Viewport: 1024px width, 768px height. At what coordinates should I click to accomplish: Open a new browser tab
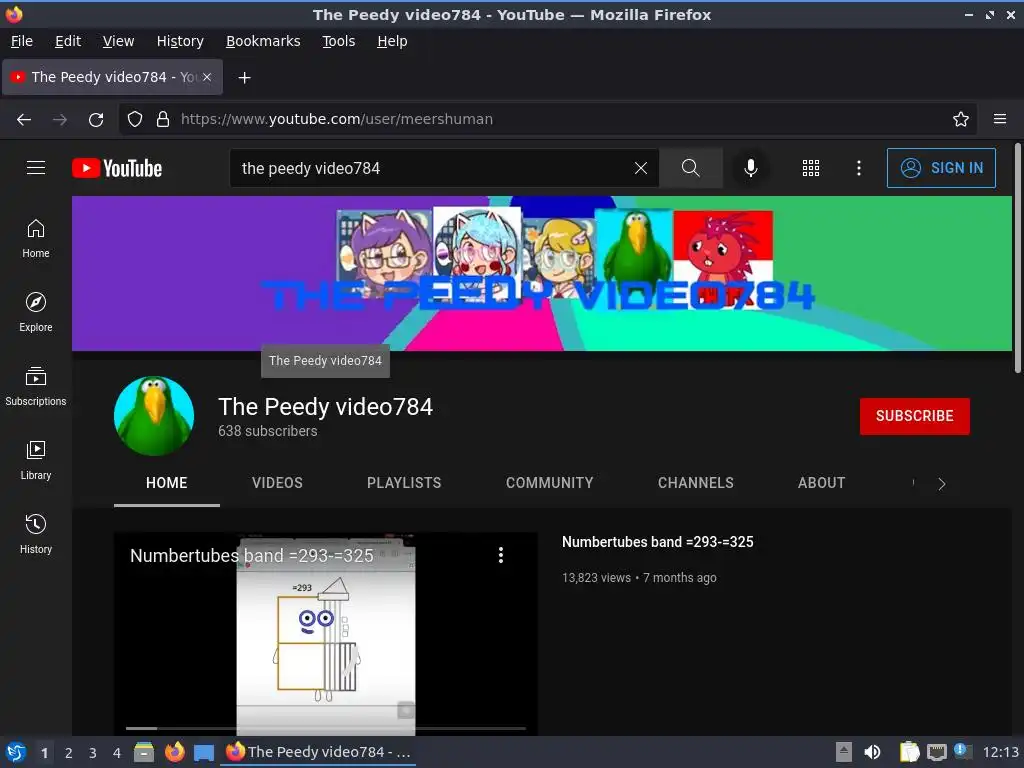pyautogui.click(x=244, y=78)
